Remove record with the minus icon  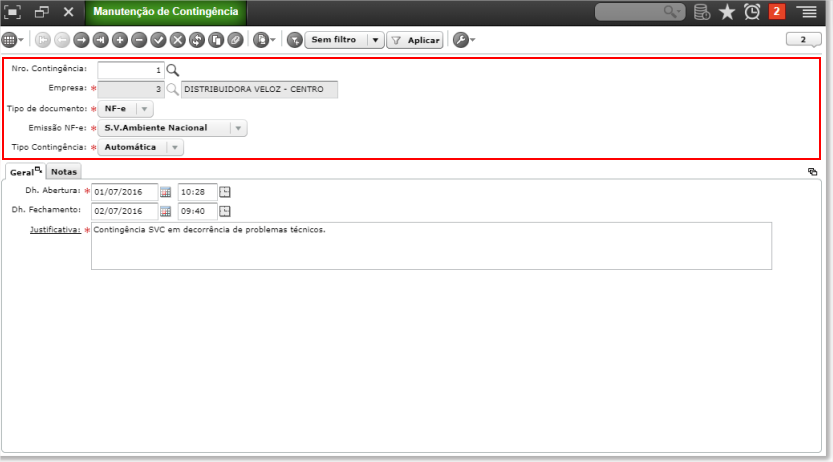(139, 40)
